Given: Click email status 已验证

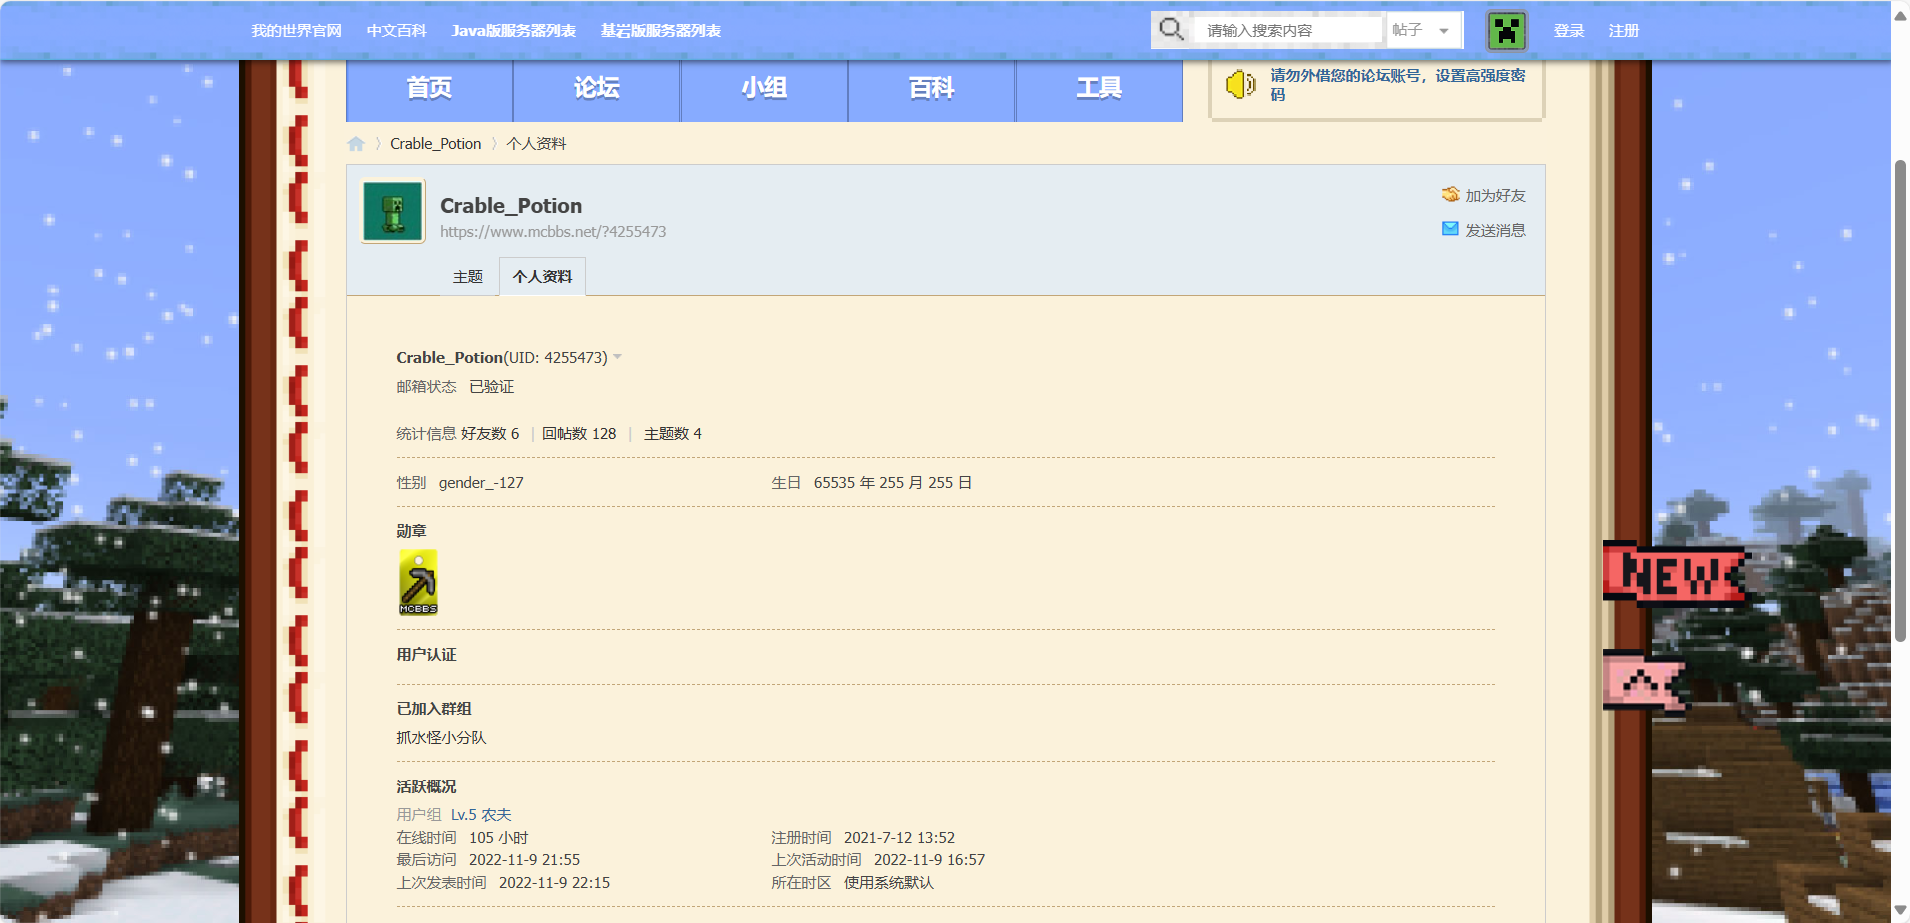Looking at the screenshot, I should (491, 387).
